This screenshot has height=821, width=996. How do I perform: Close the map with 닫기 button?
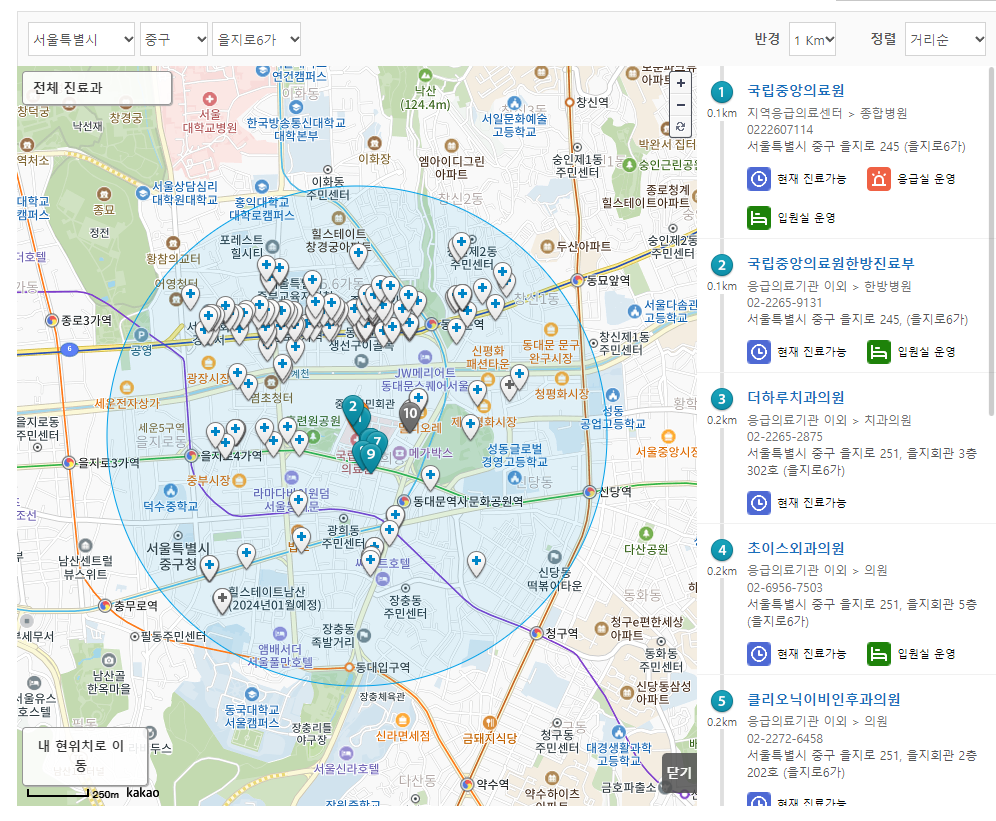[678, 772]
